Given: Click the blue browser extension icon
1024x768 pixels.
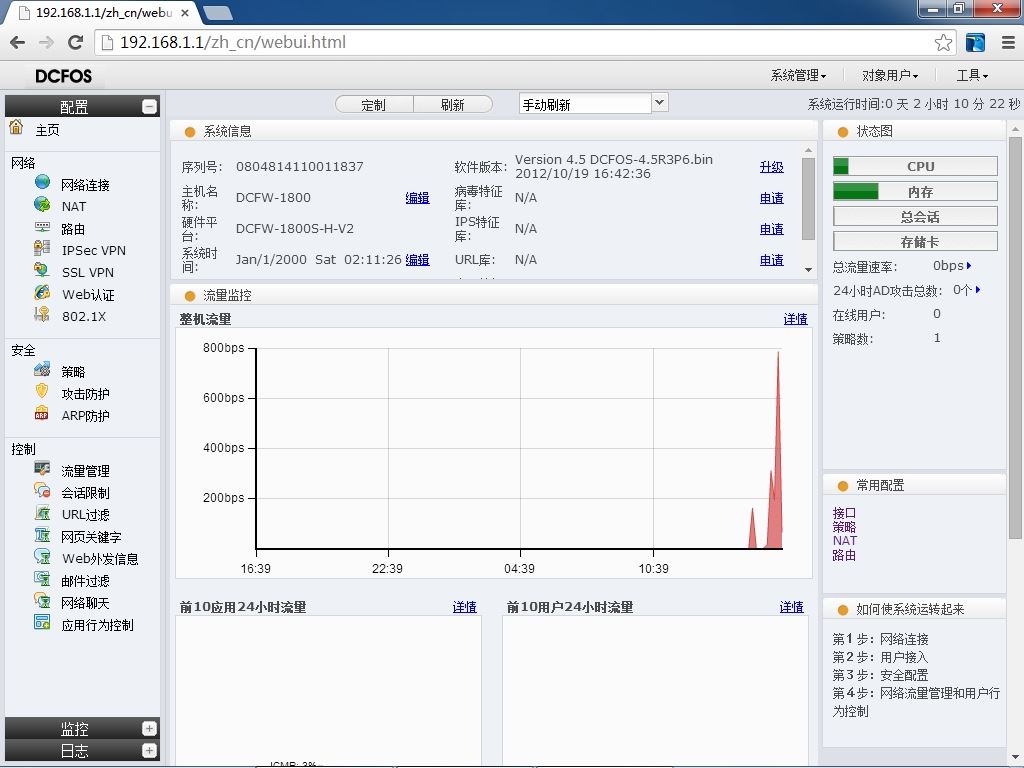Looking at the screenshot, I should pos(975,42).
